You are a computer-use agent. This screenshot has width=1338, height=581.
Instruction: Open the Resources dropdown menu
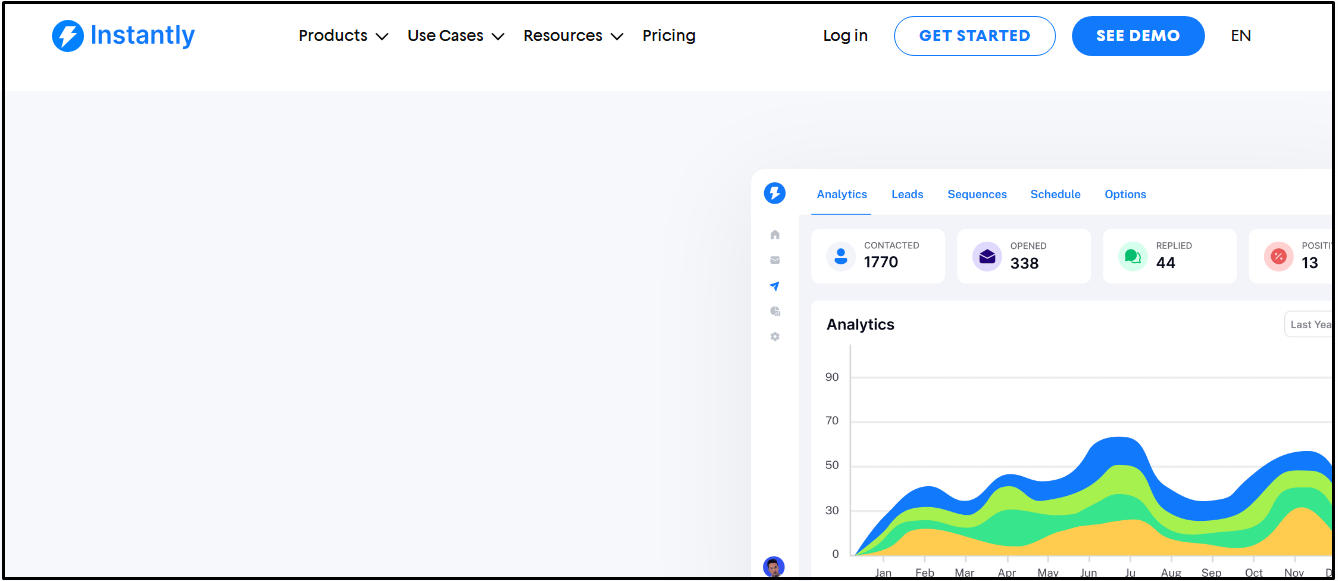pos(573,36)
